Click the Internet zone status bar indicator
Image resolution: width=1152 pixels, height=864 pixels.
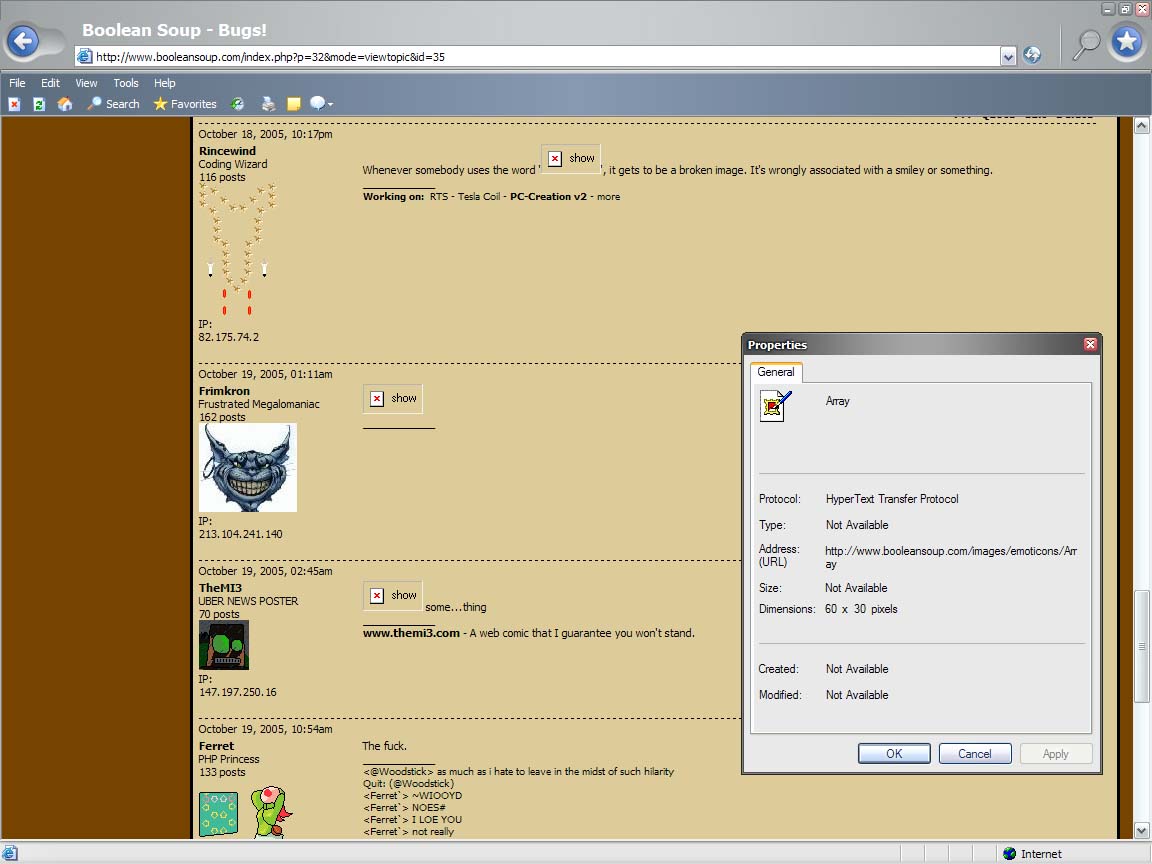coord(1032,854)
